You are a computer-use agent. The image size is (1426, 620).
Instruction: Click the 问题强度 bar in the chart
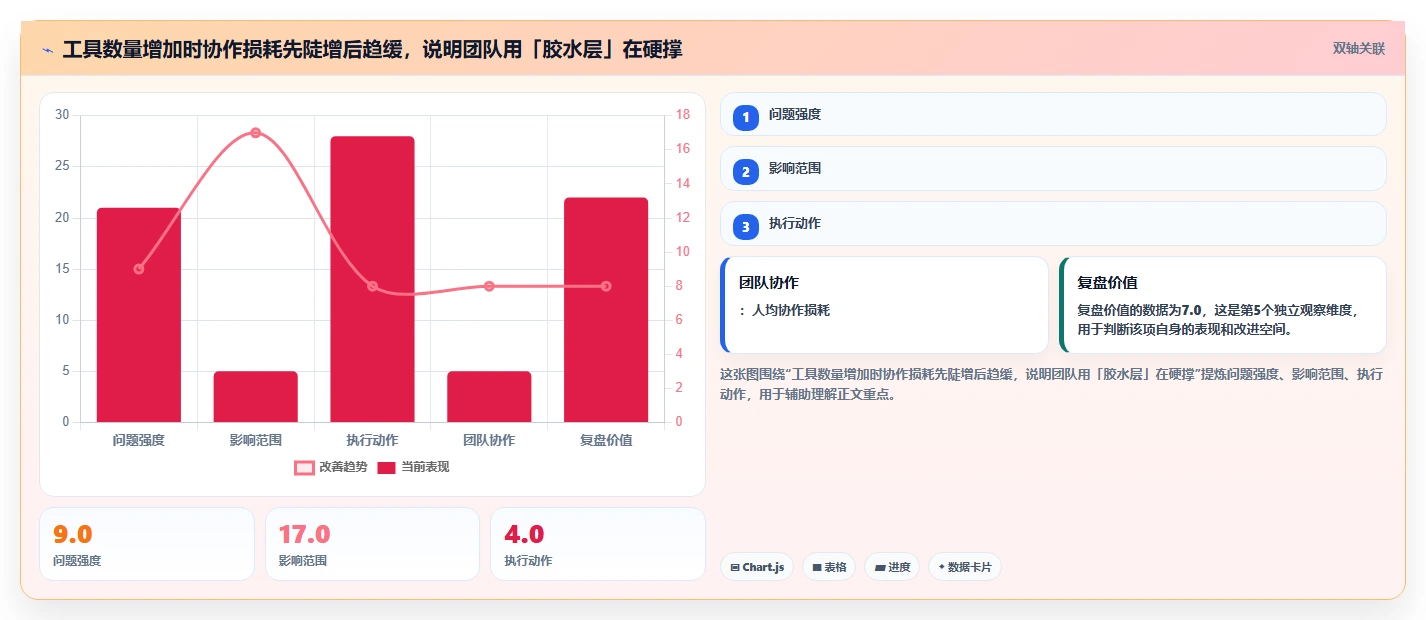139,315
